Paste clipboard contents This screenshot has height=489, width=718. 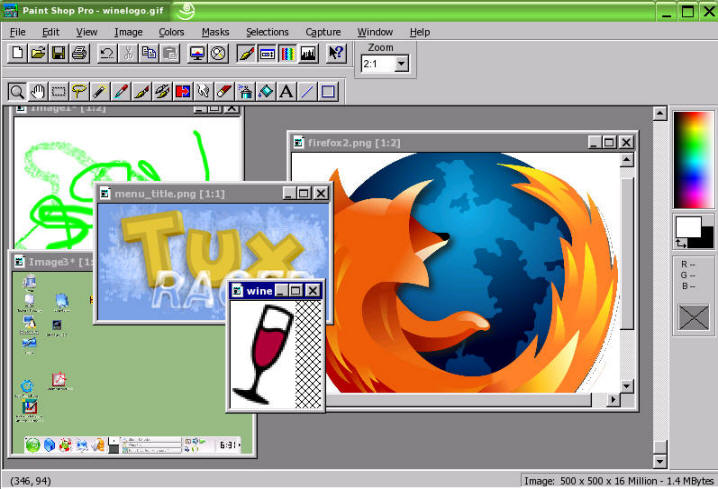tap(169, 53)
